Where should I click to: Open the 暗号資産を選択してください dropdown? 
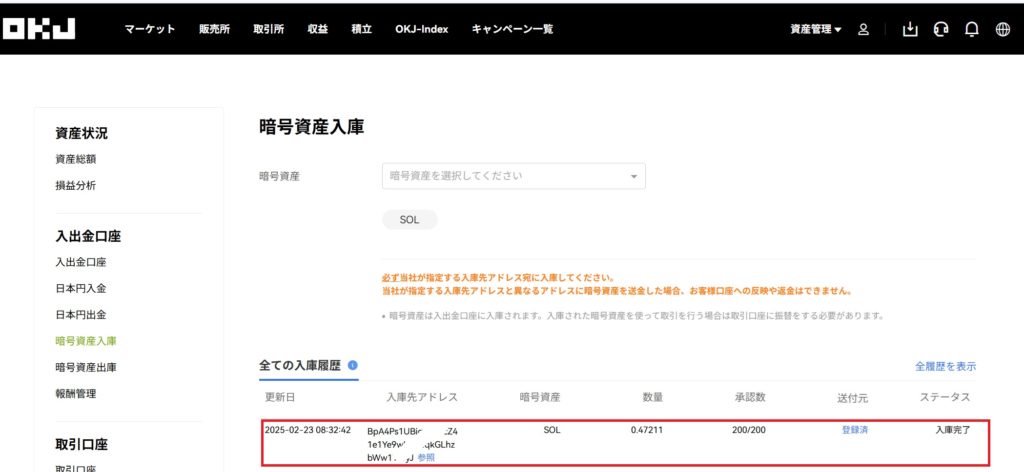[513, 176]
